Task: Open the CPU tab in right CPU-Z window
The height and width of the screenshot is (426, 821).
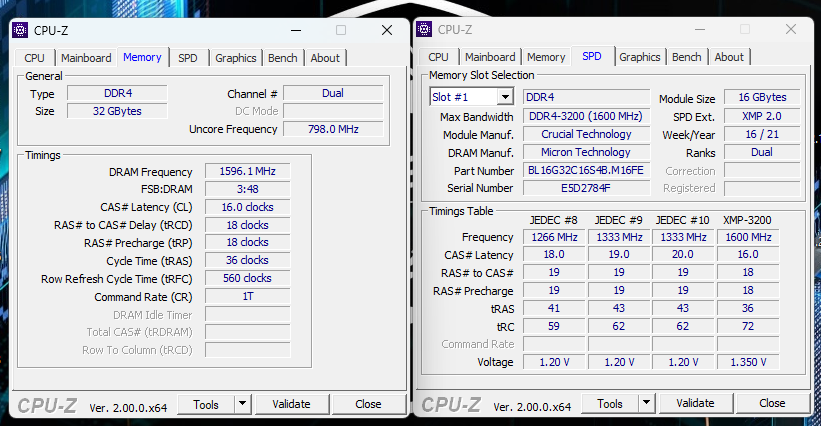Action: [438, 57]
